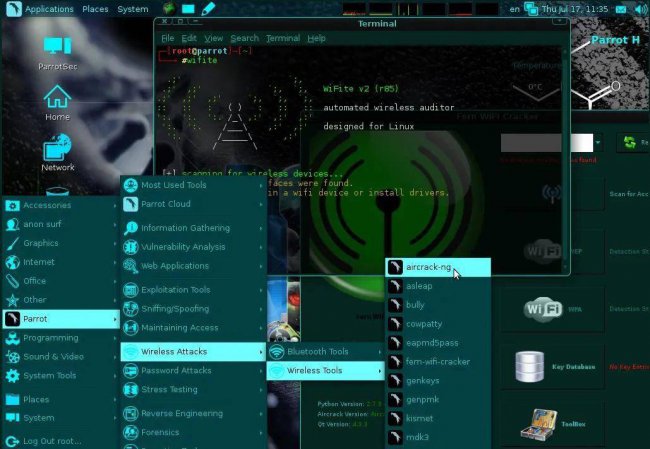Click the Terminal window vertical scrollbar
Image resolution: width=650 pixels, height=449 pixels.
pyautogui.click(x=564, y=159)
